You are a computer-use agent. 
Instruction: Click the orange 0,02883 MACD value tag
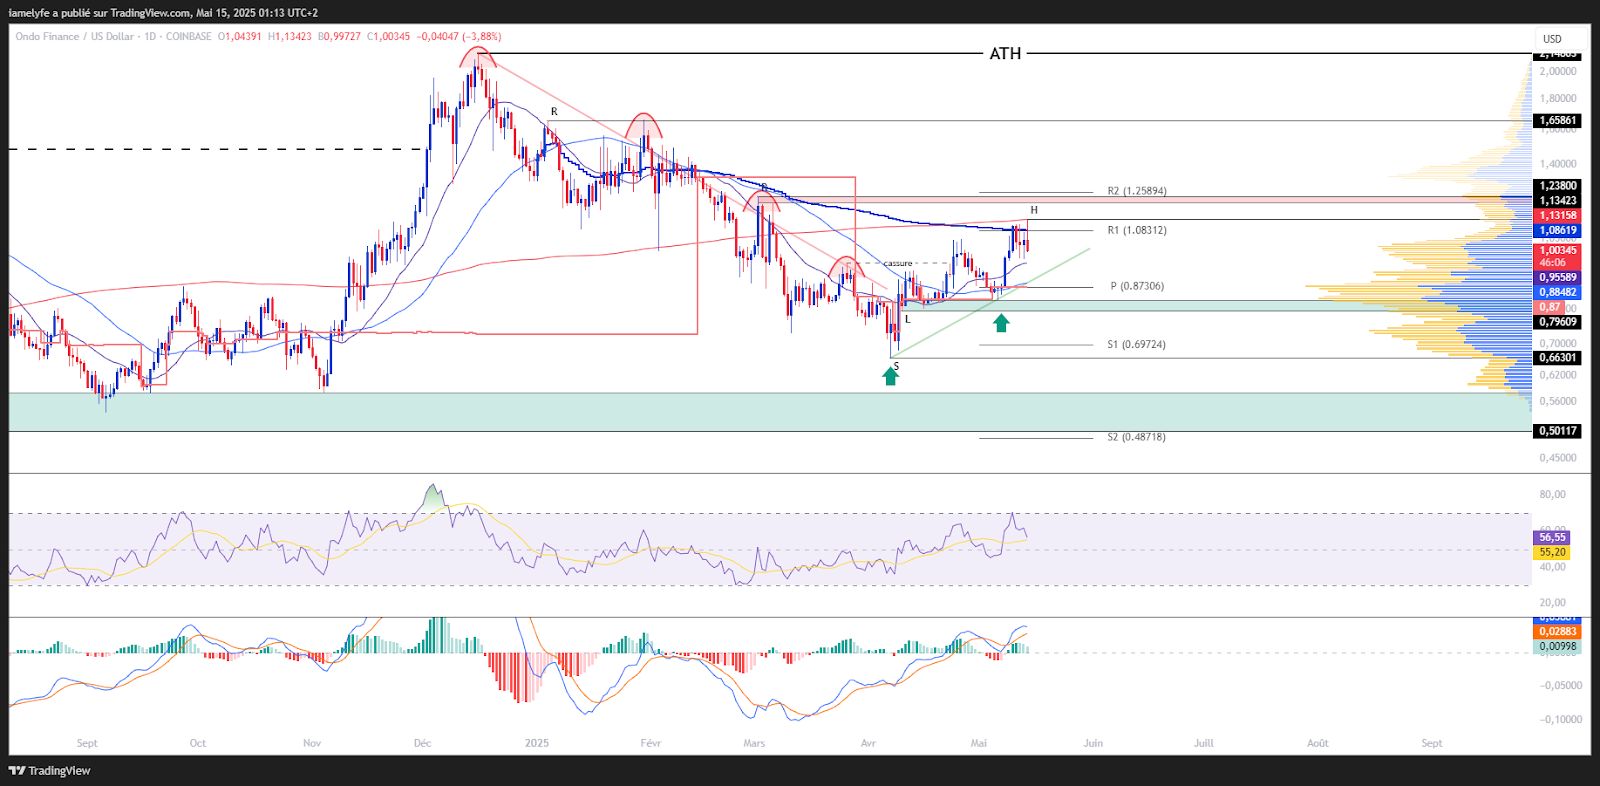[1557, 631]
